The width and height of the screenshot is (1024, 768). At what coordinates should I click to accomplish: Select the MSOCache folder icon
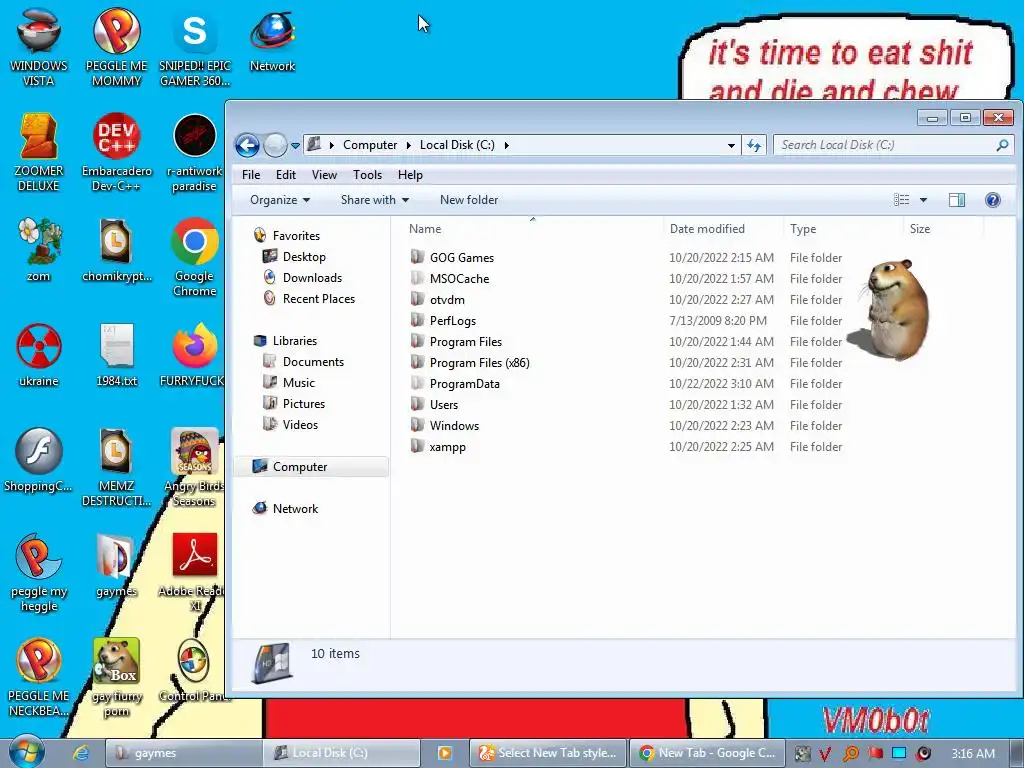[417, 278]
